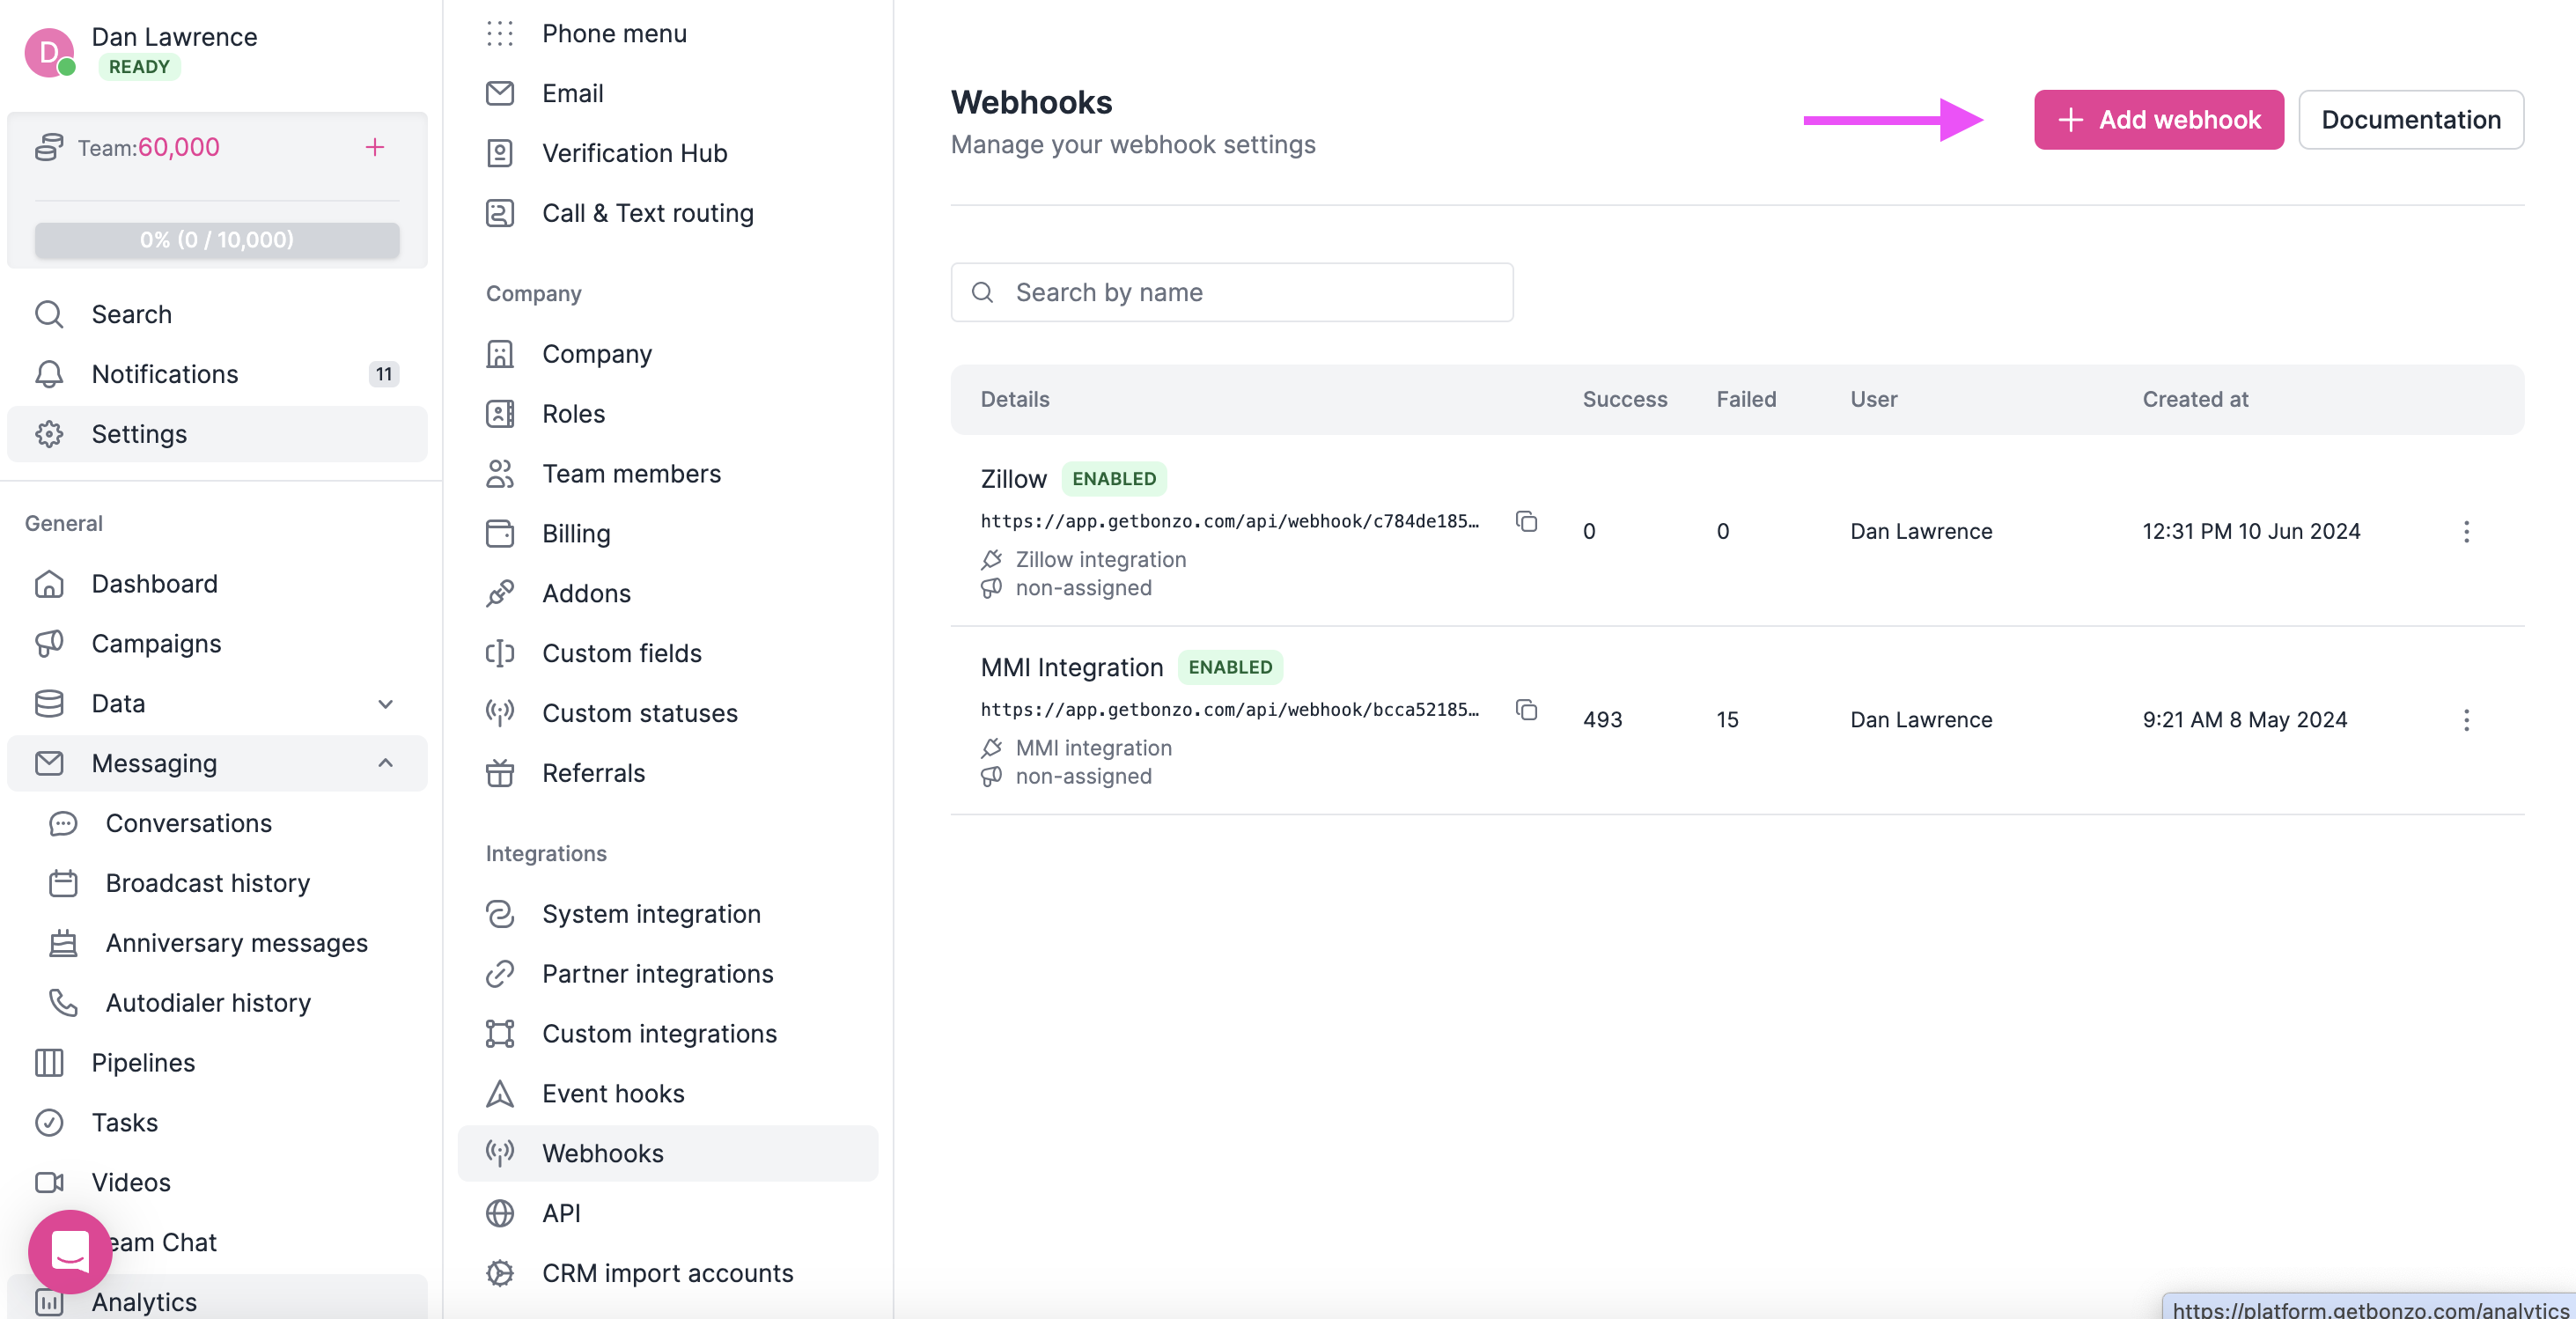Click the Search by name field
The image size is (2576, 1319).
click(x=1230, y=292)
